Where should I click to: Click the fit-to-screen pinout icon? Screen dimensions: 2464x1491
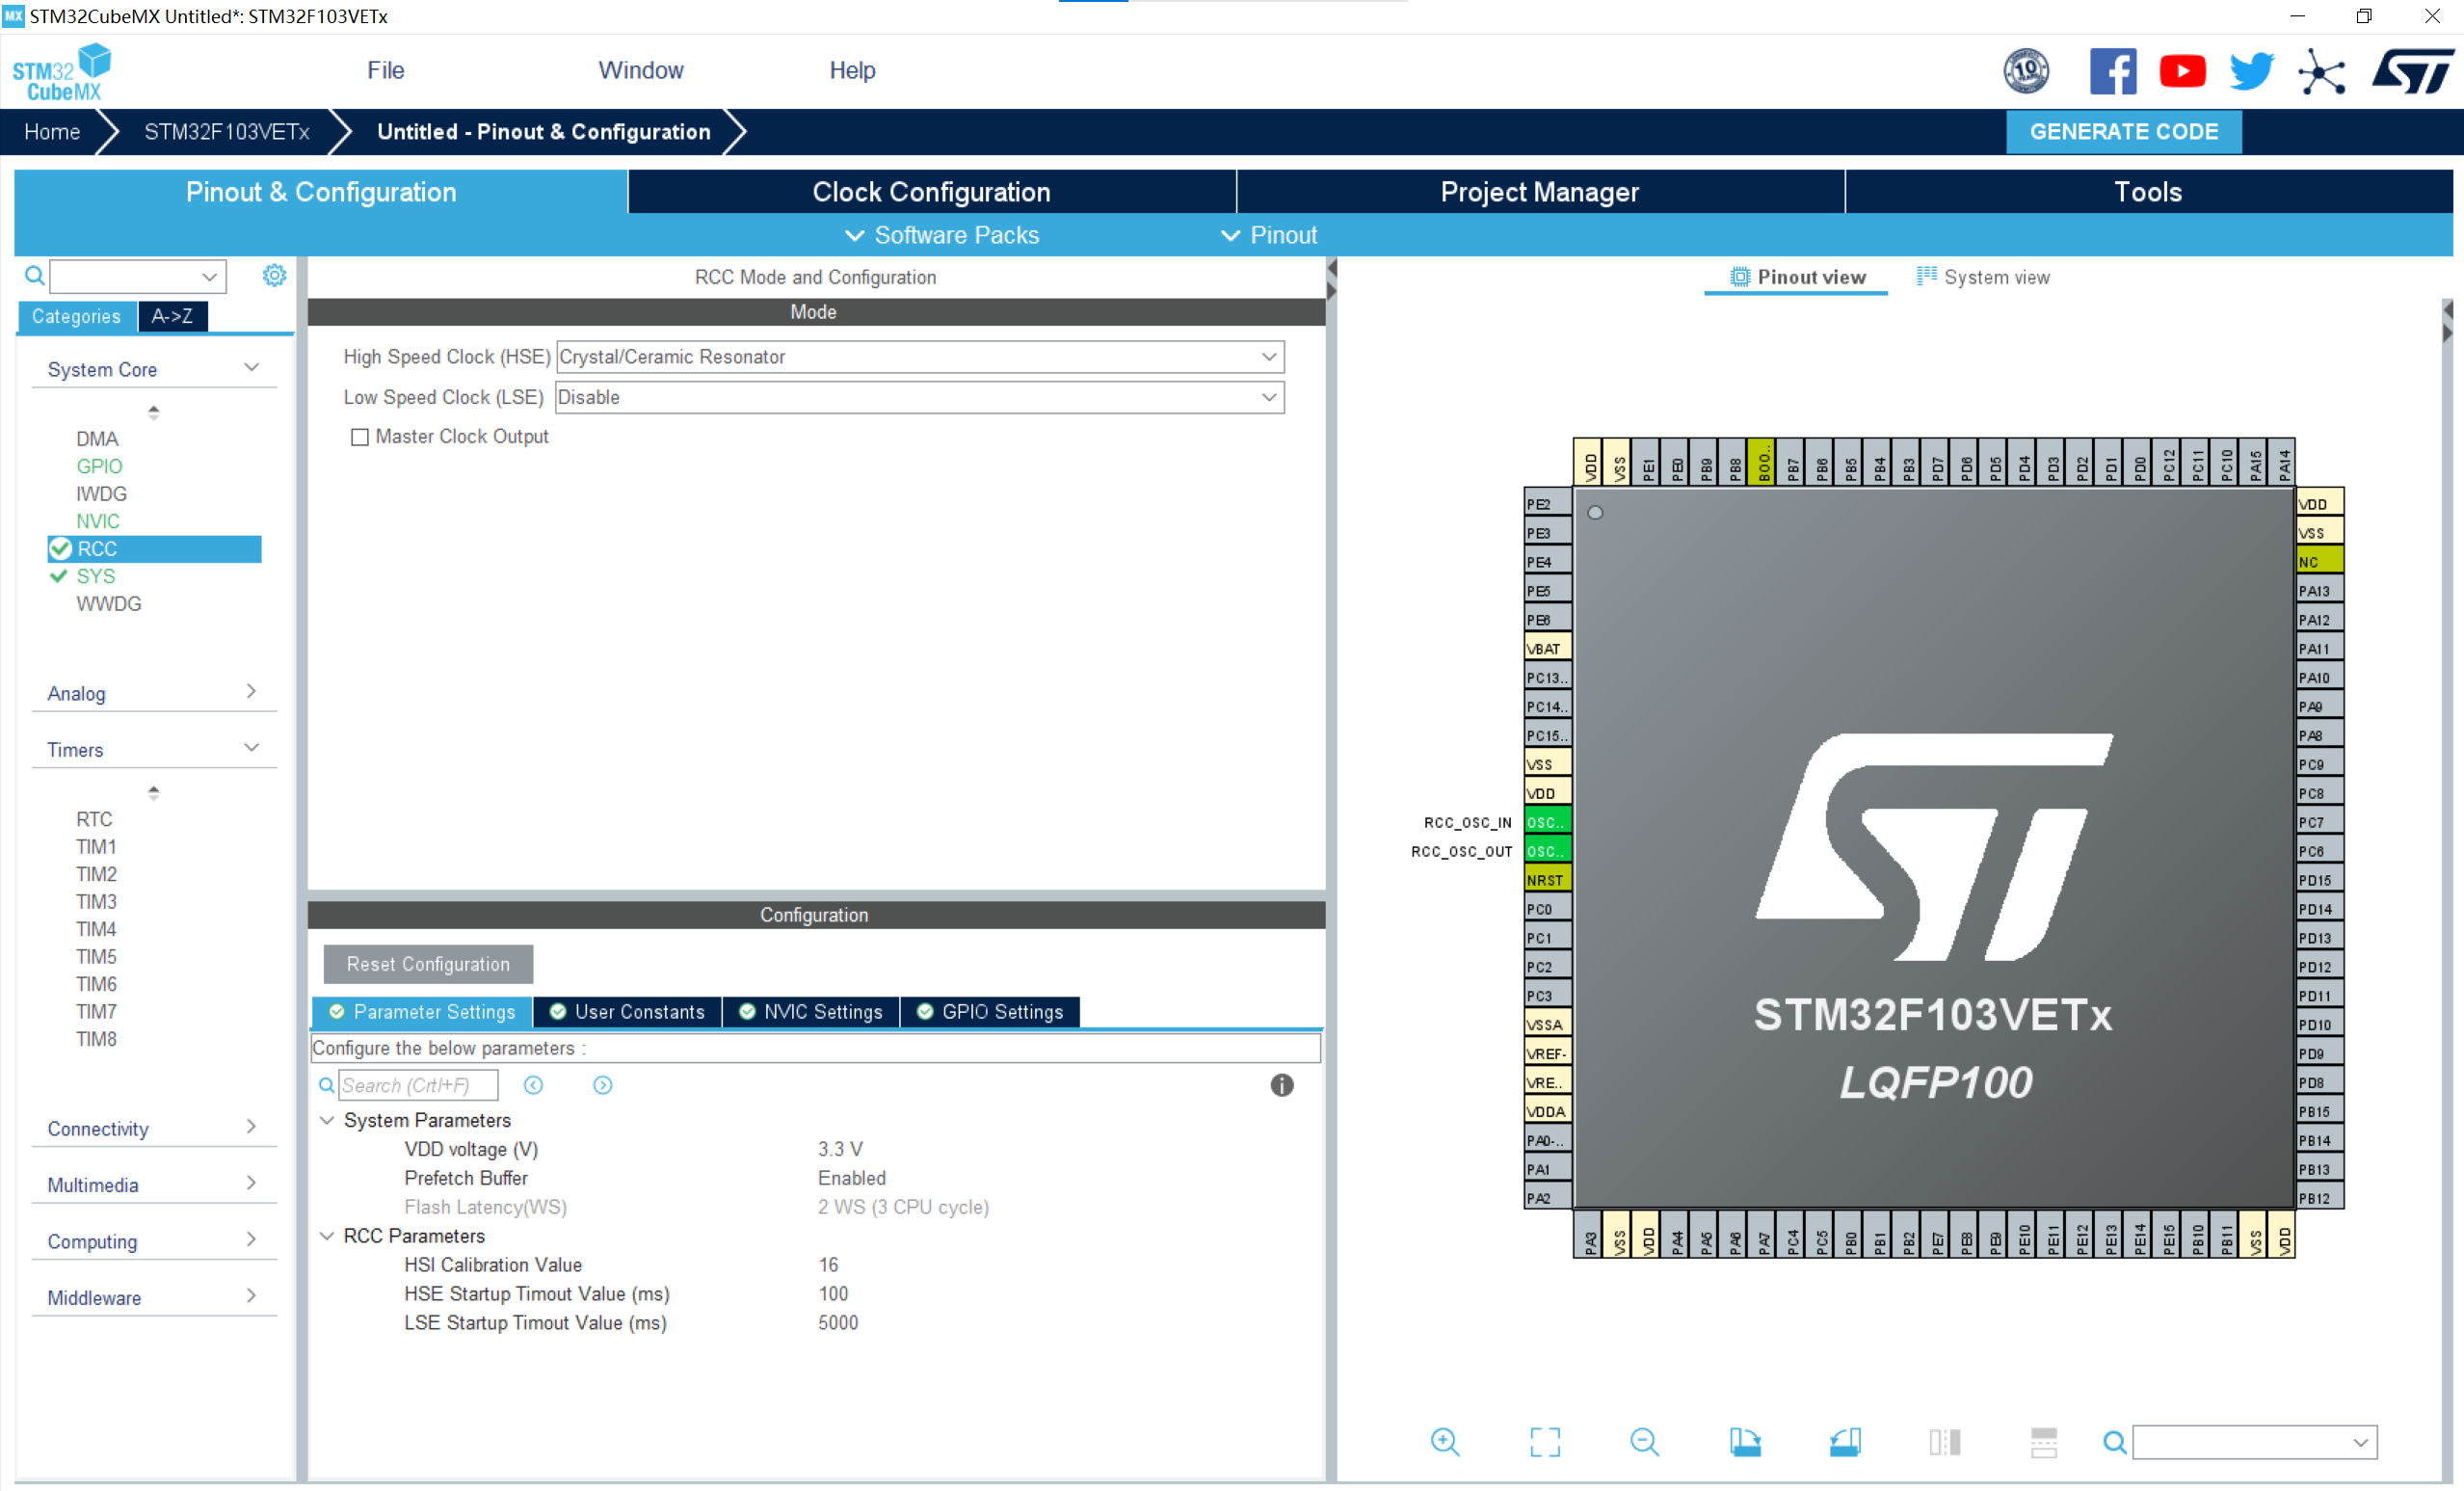(x=1544, y=1441)
